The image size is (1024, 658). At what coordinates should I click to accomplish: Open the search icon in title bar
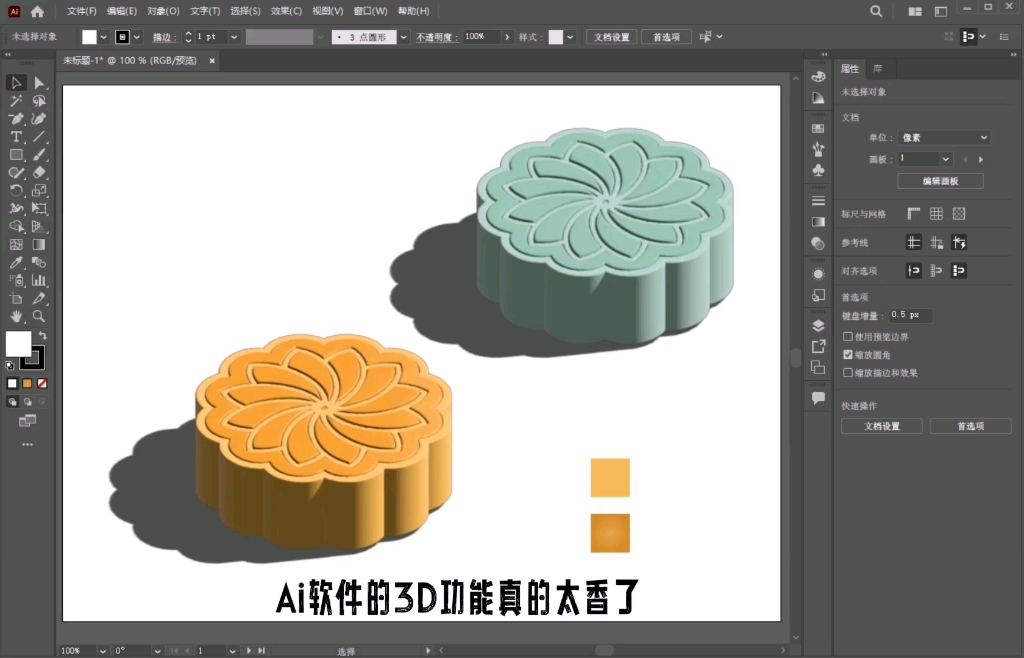tap(876, 11)
